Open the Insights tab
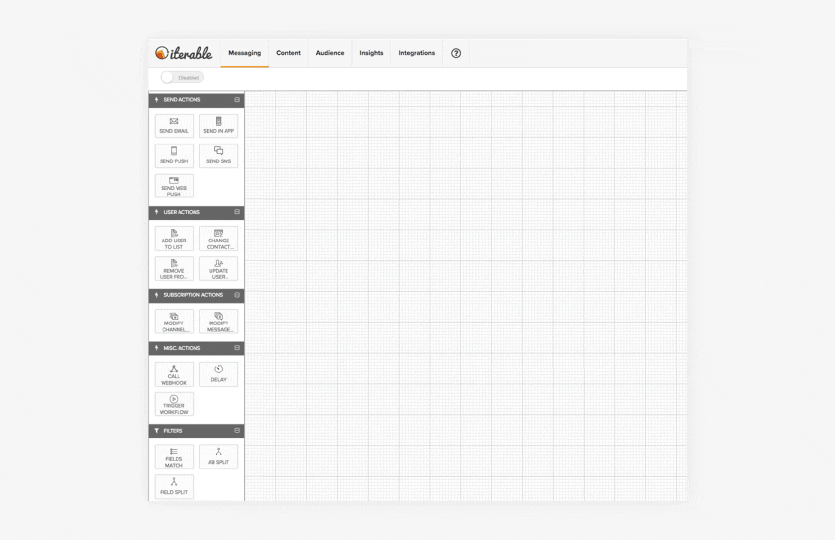 pos(371,53)
